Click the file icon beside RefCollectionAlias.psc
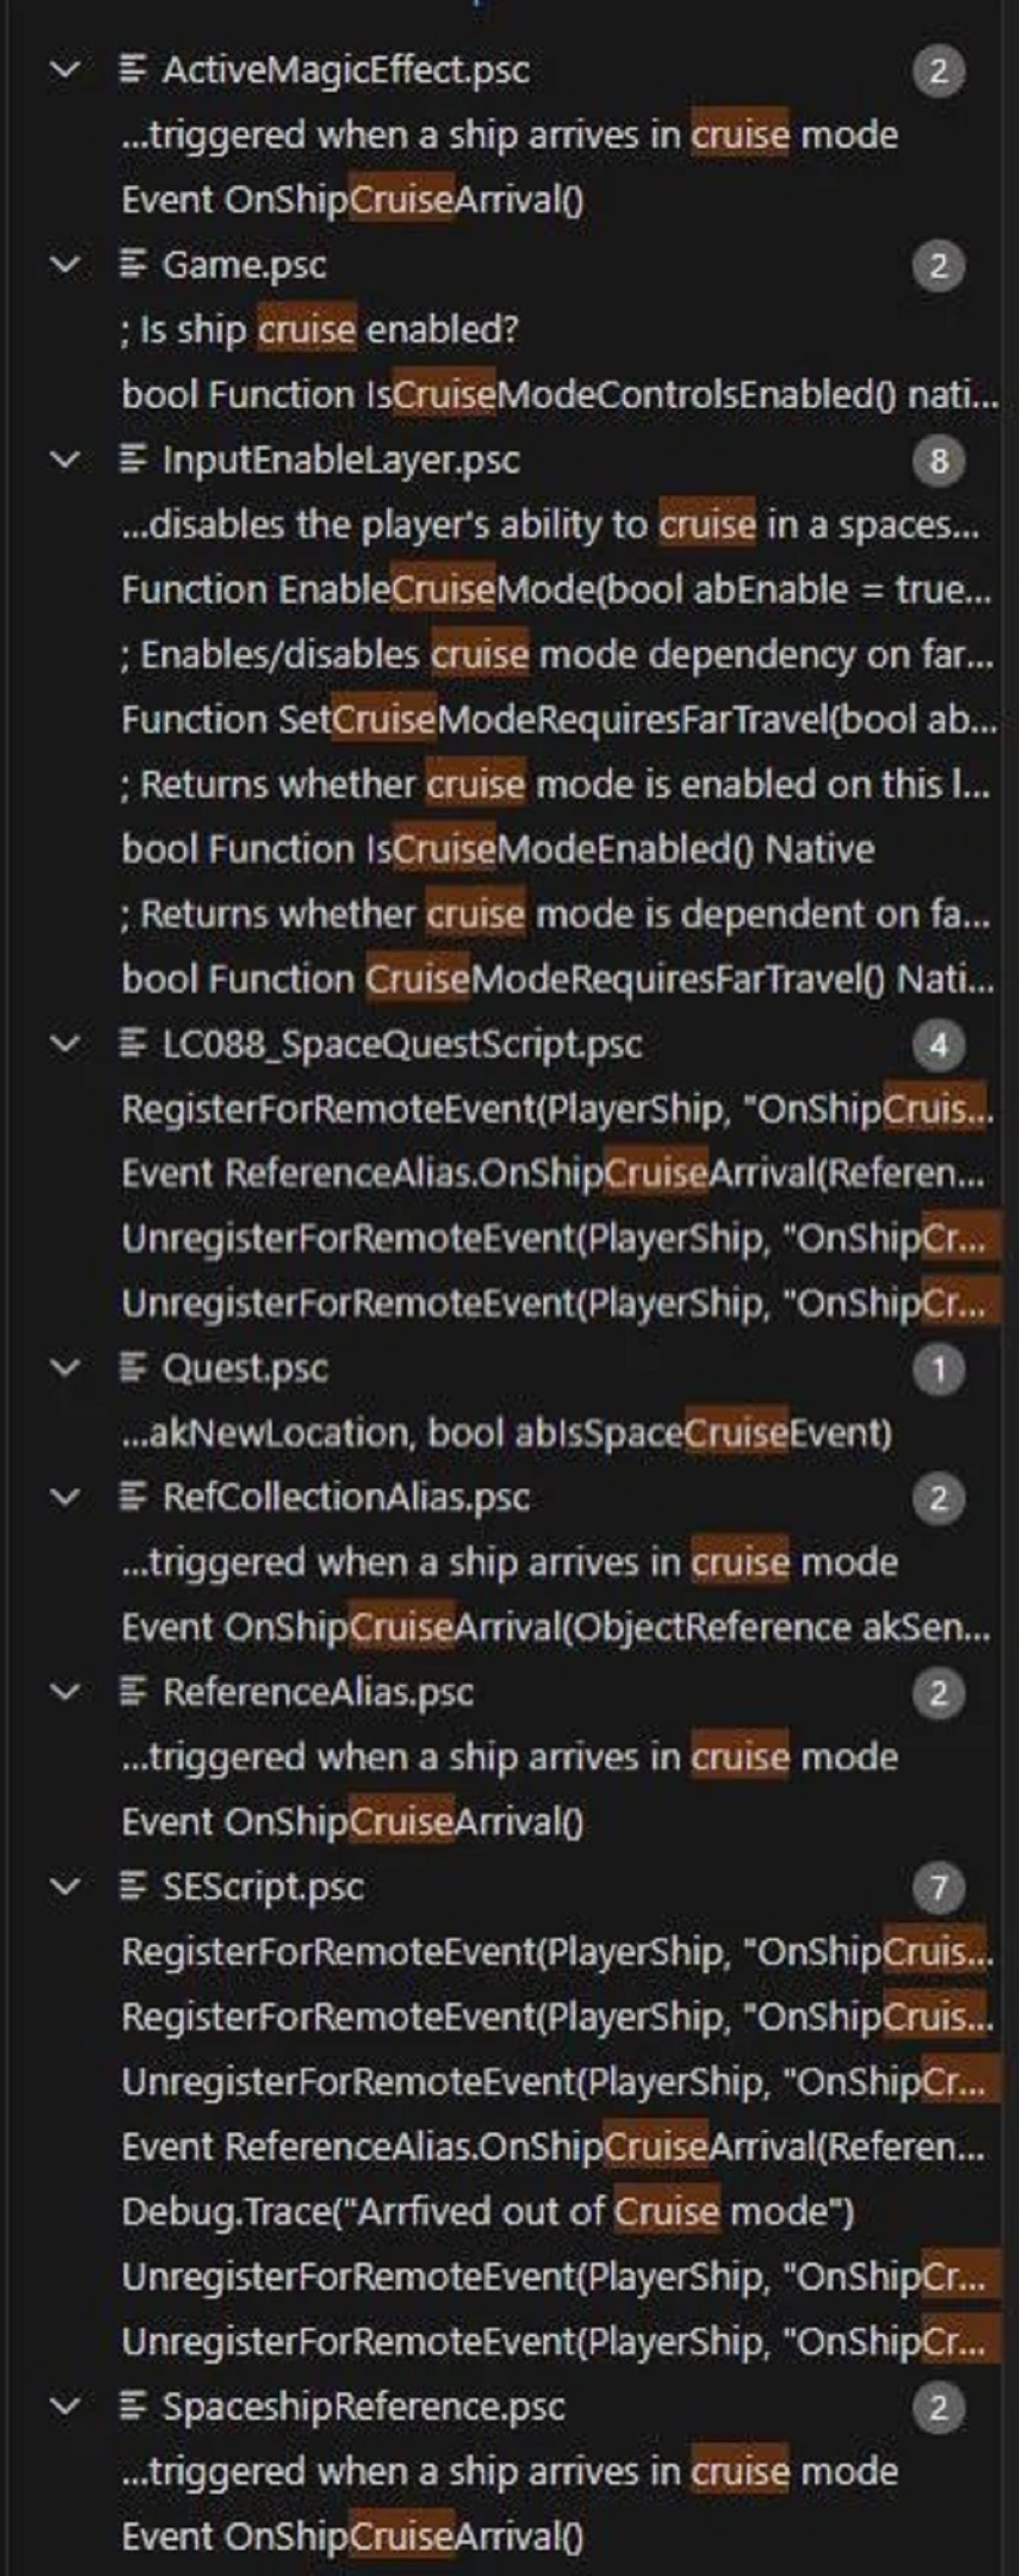The image size is (1019, 2576). pos(130,1497)
